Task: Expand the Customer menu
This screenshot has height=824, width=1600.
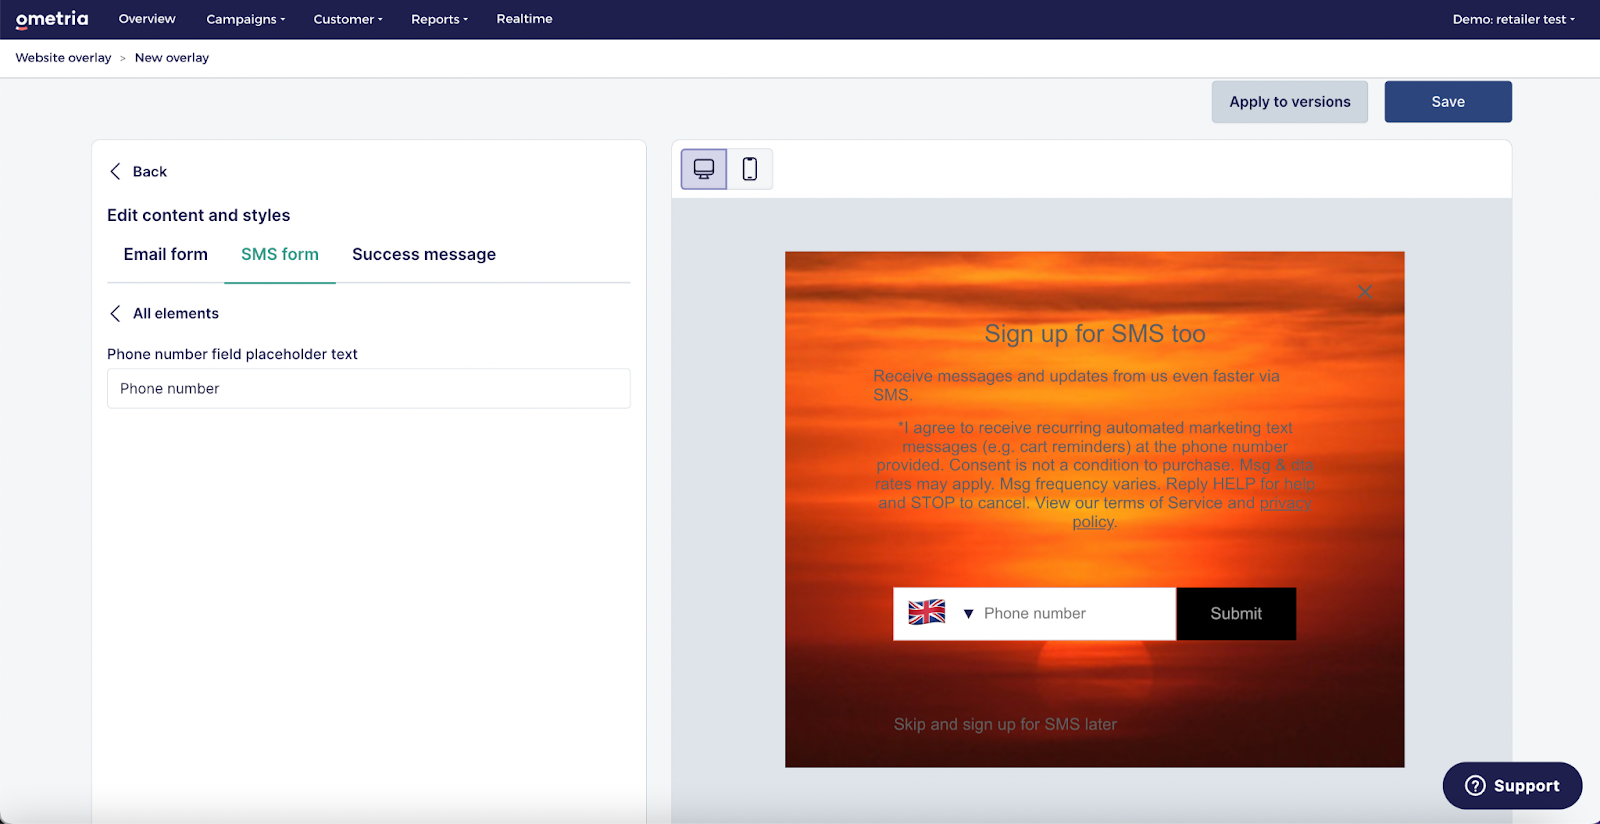Action: pyautogui.click(x=348, y=19)
